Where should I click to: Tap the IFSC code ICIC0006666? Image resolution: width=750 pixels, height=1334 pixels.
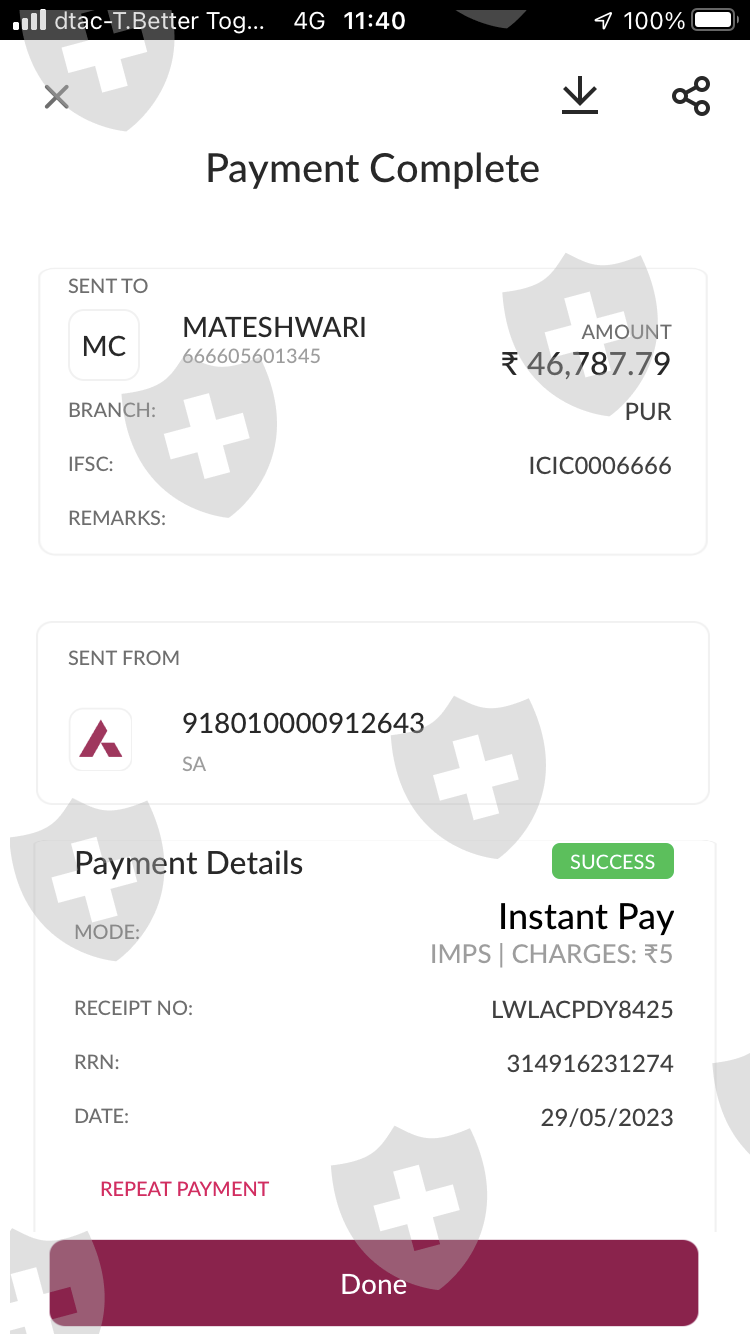point(599,466)
